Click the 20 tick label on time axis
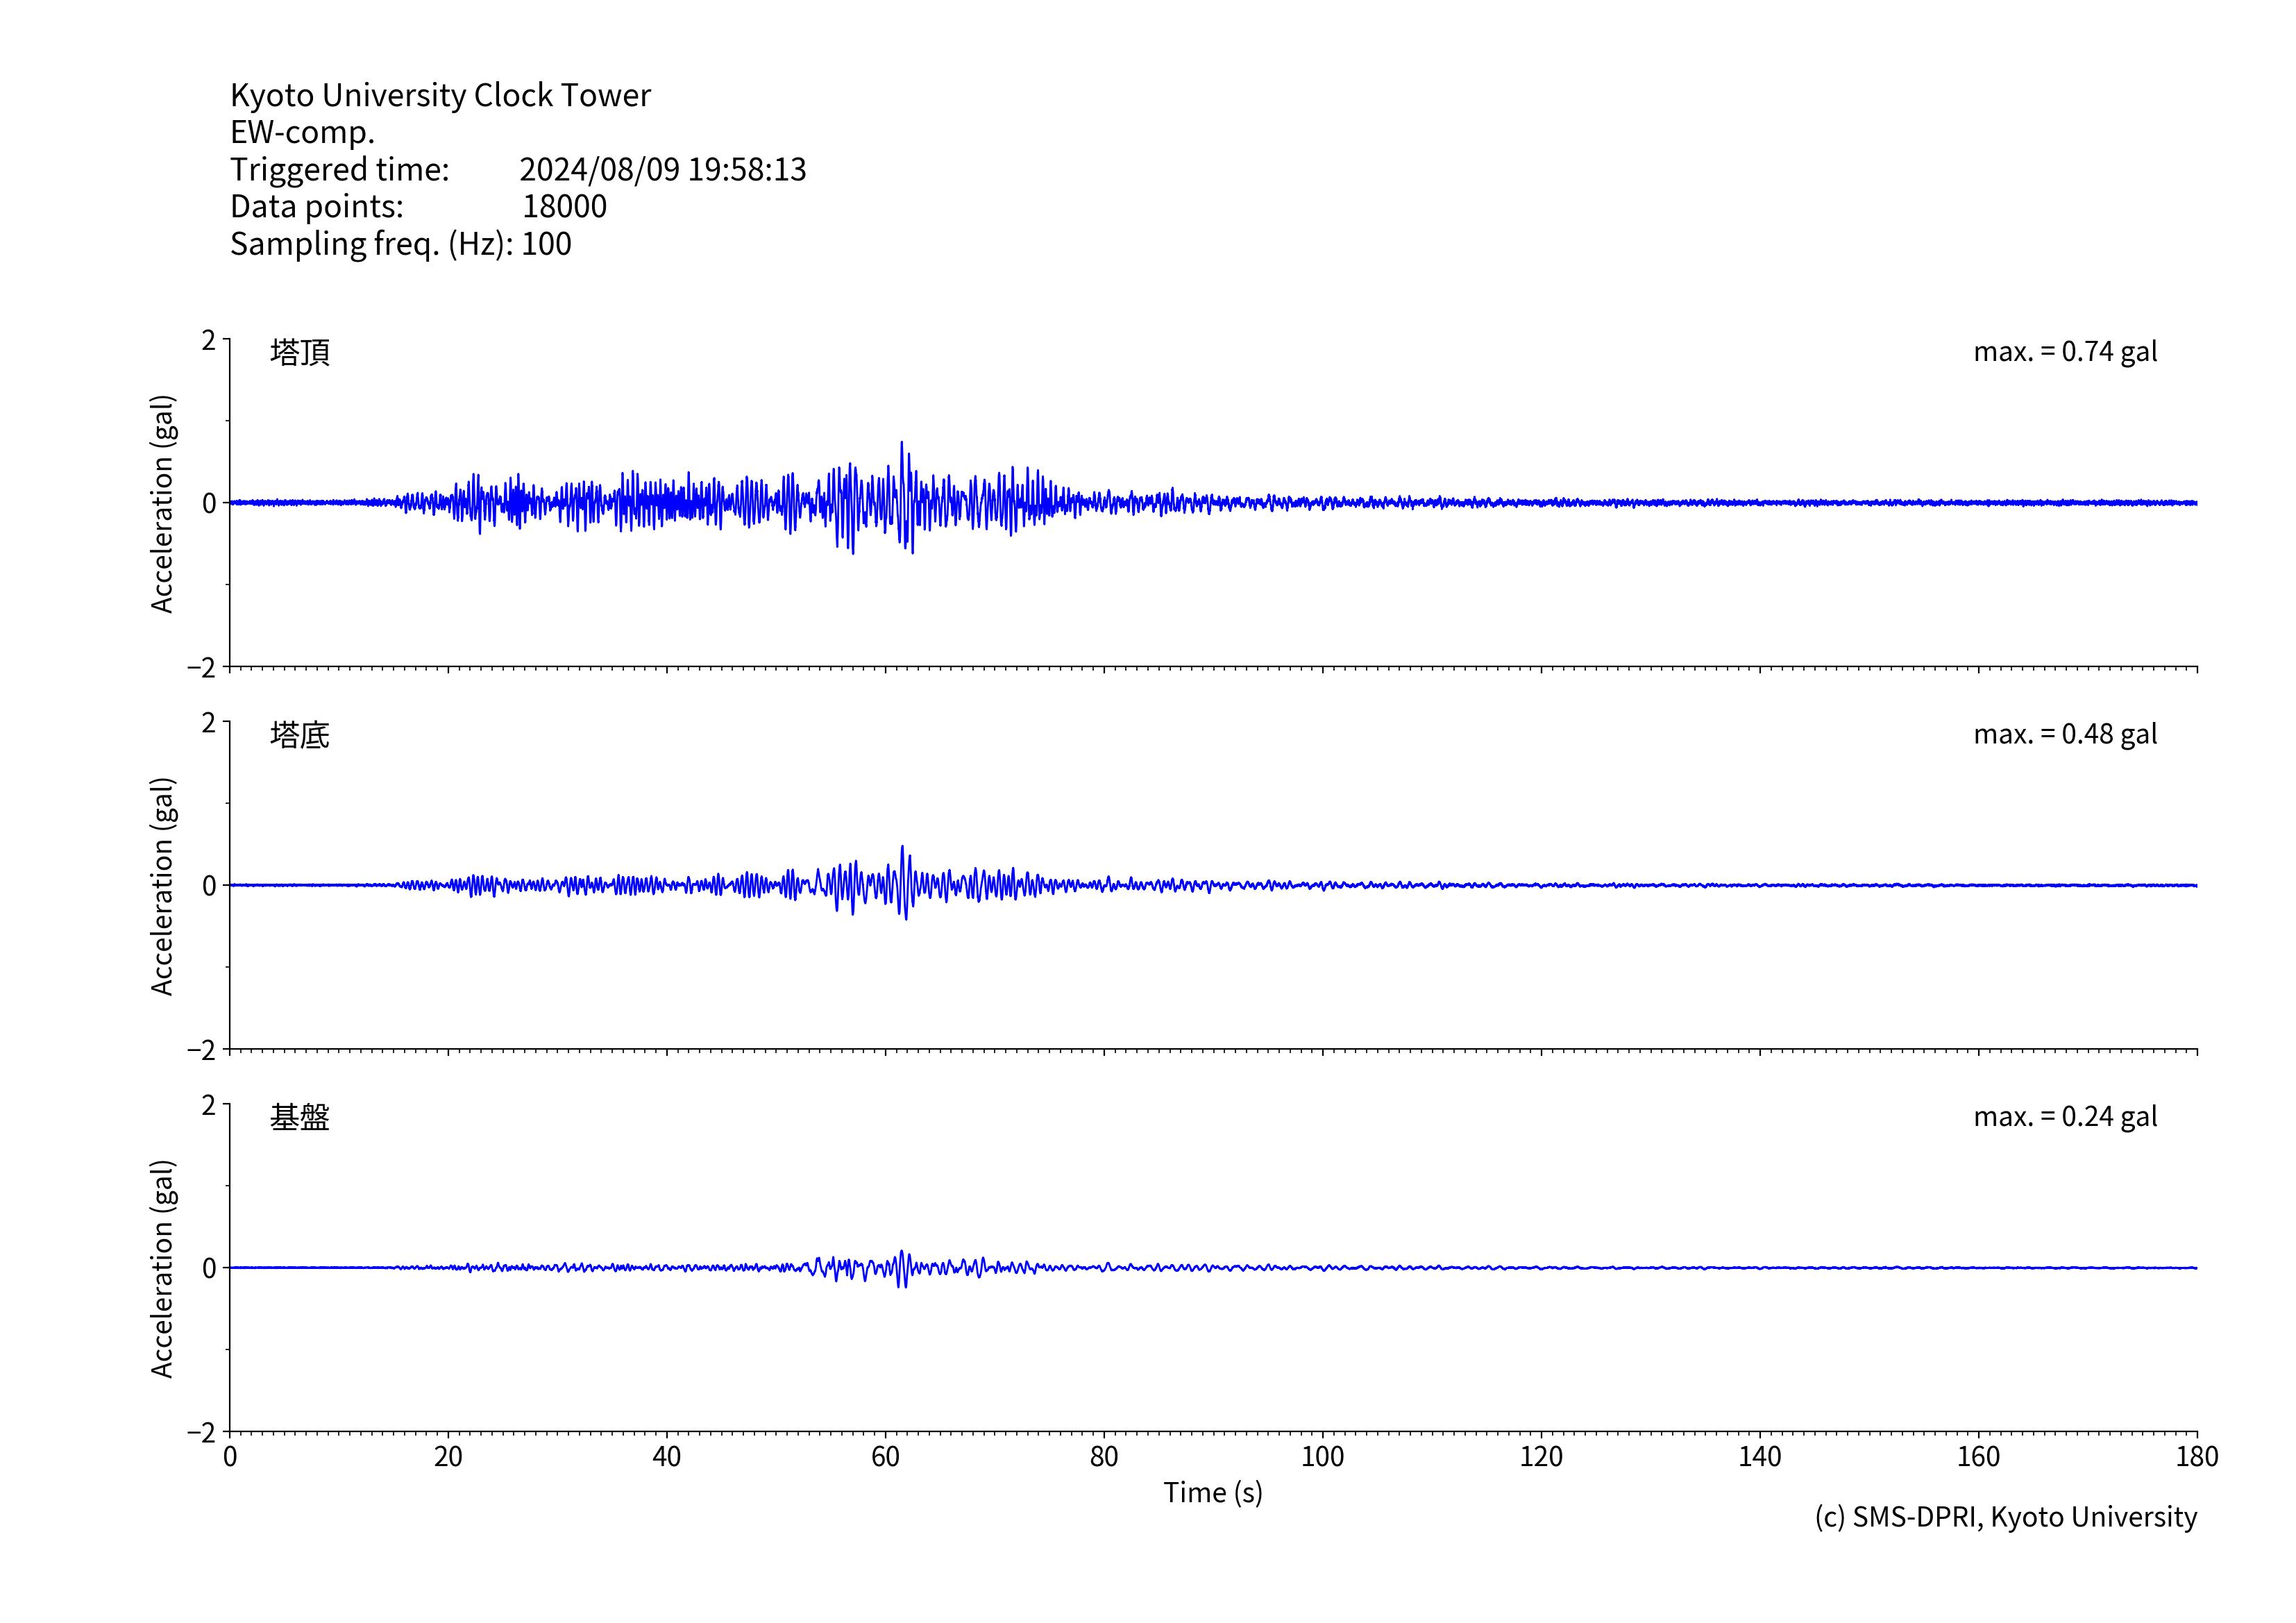This screenshot has width=2296, height=1623. pos(448,1457)
